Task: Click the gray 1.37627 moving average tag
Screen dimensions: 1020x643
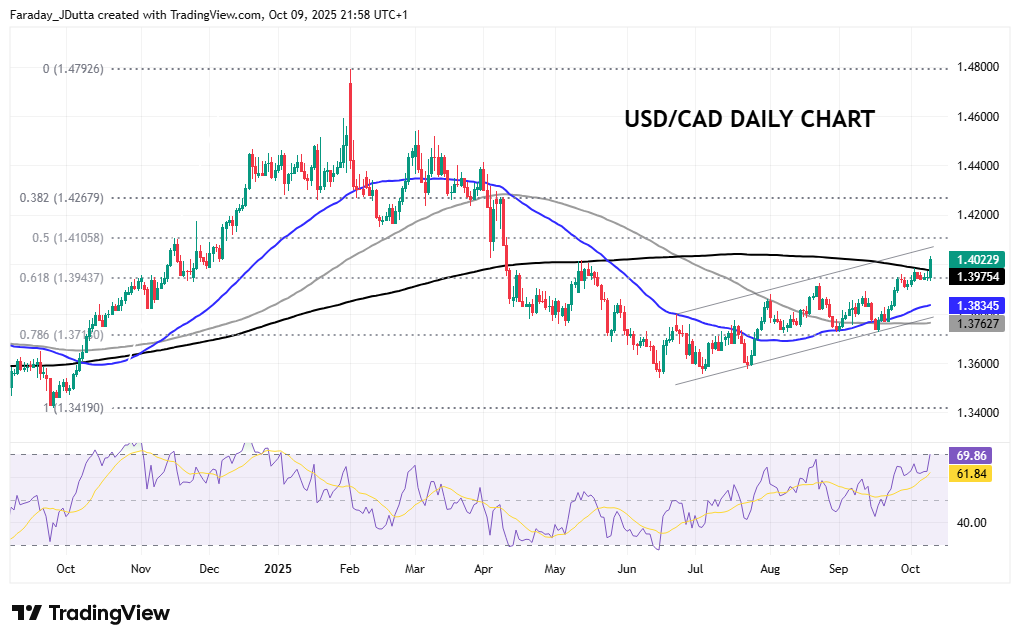Action: pos(976,323)
